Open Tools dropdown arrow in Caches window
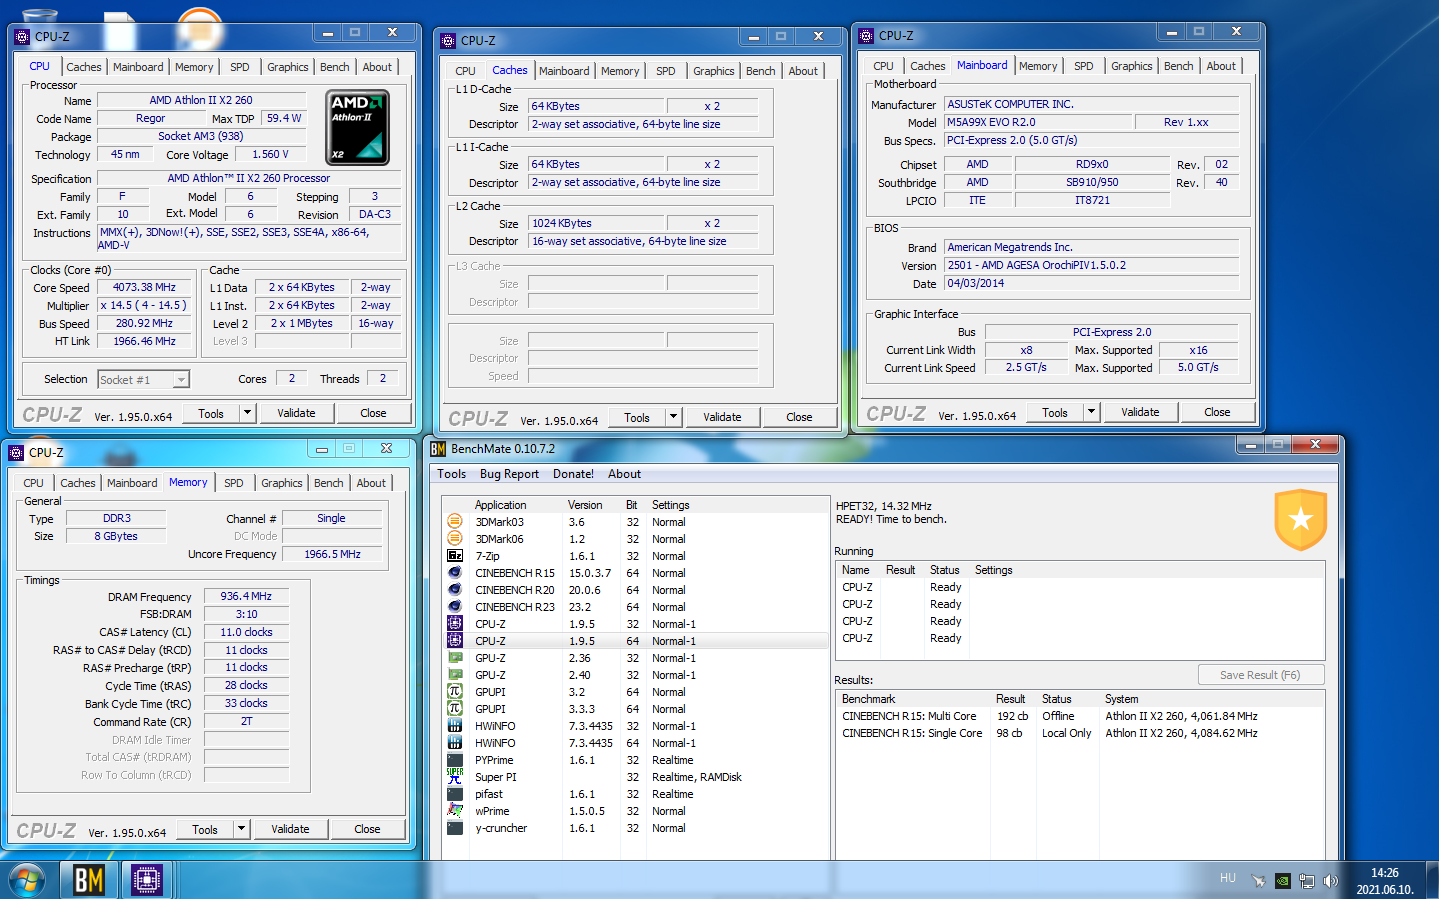 pos(674,417)
